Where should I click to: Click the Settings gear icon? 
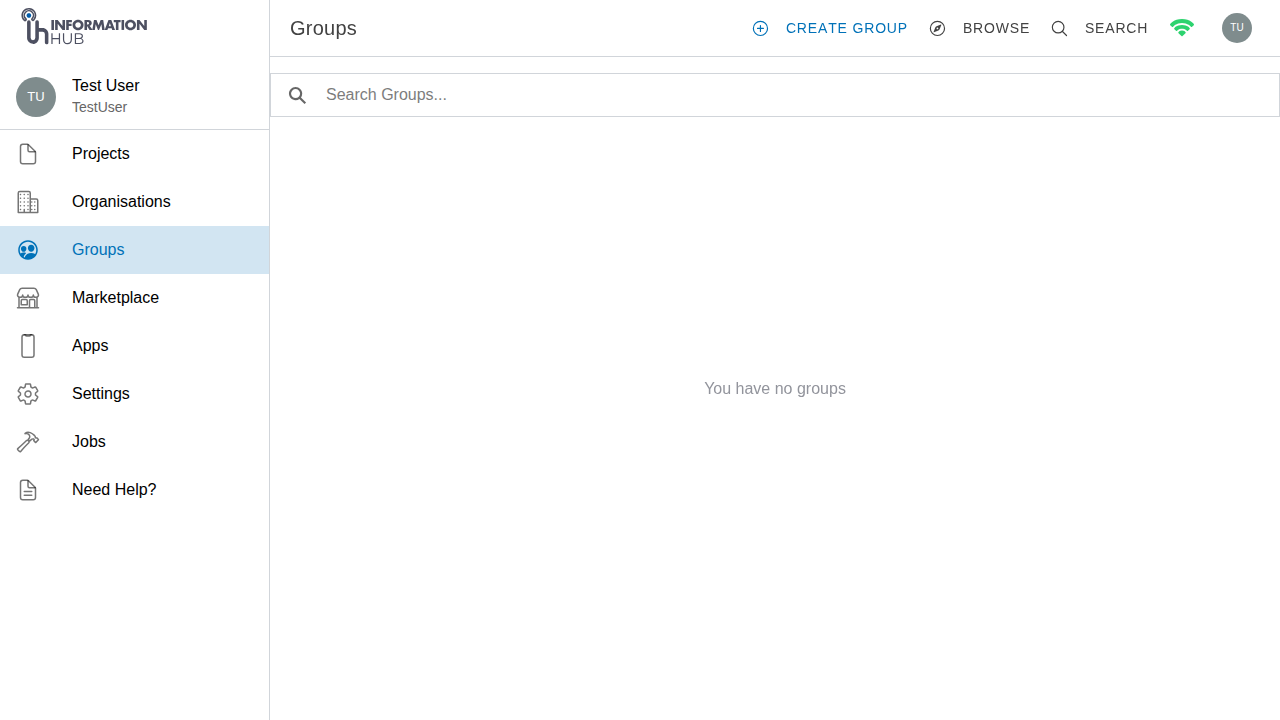28,394
